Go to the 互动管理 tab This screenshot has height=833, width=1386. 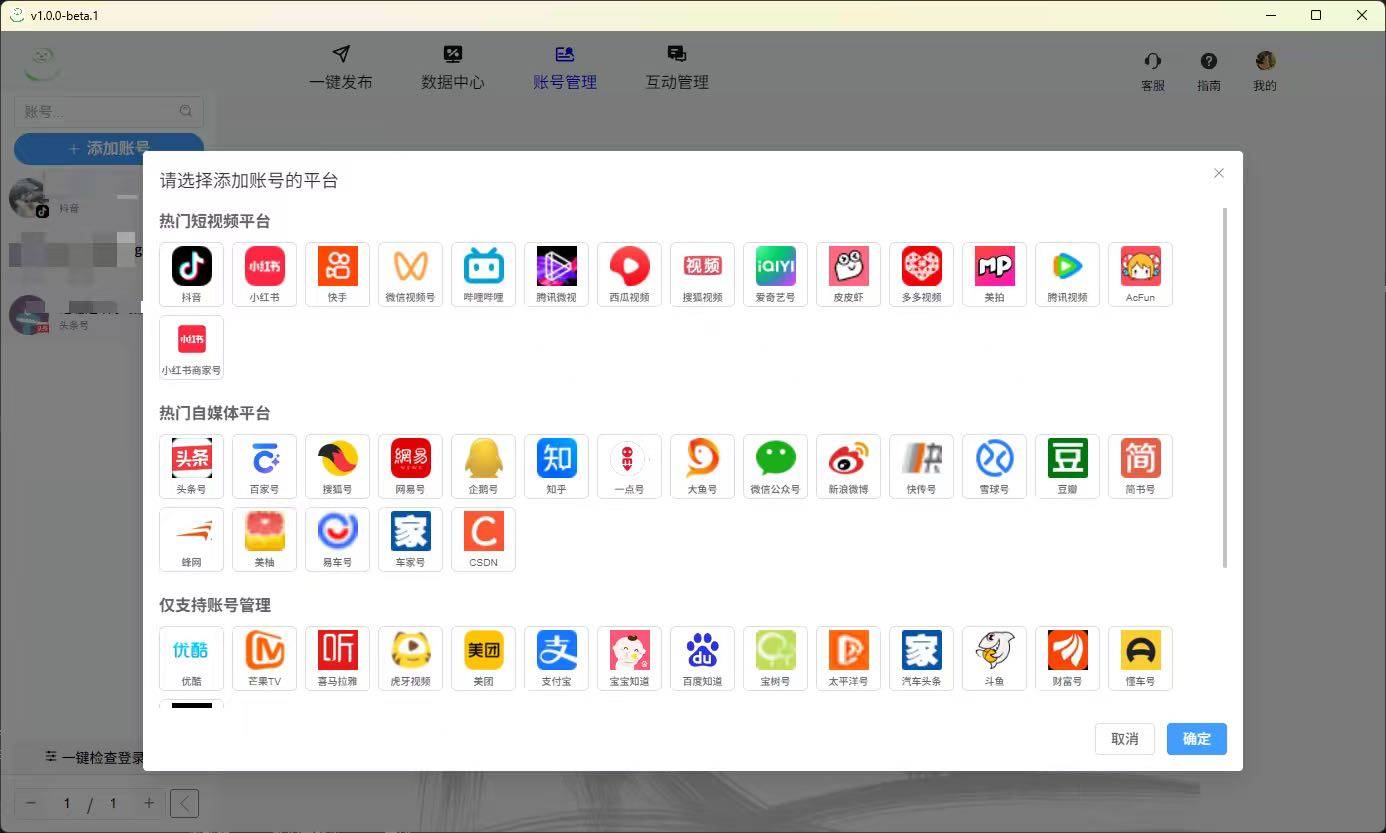click(677, 68)
